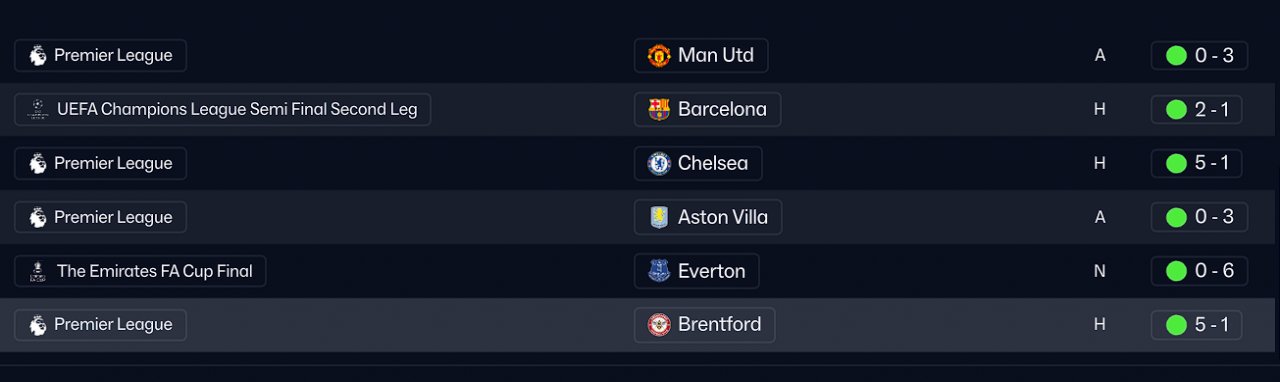Open the 0 - 3 result against Man Utd
Viewport: 1280px width, 382px height.
(1199, 55)
